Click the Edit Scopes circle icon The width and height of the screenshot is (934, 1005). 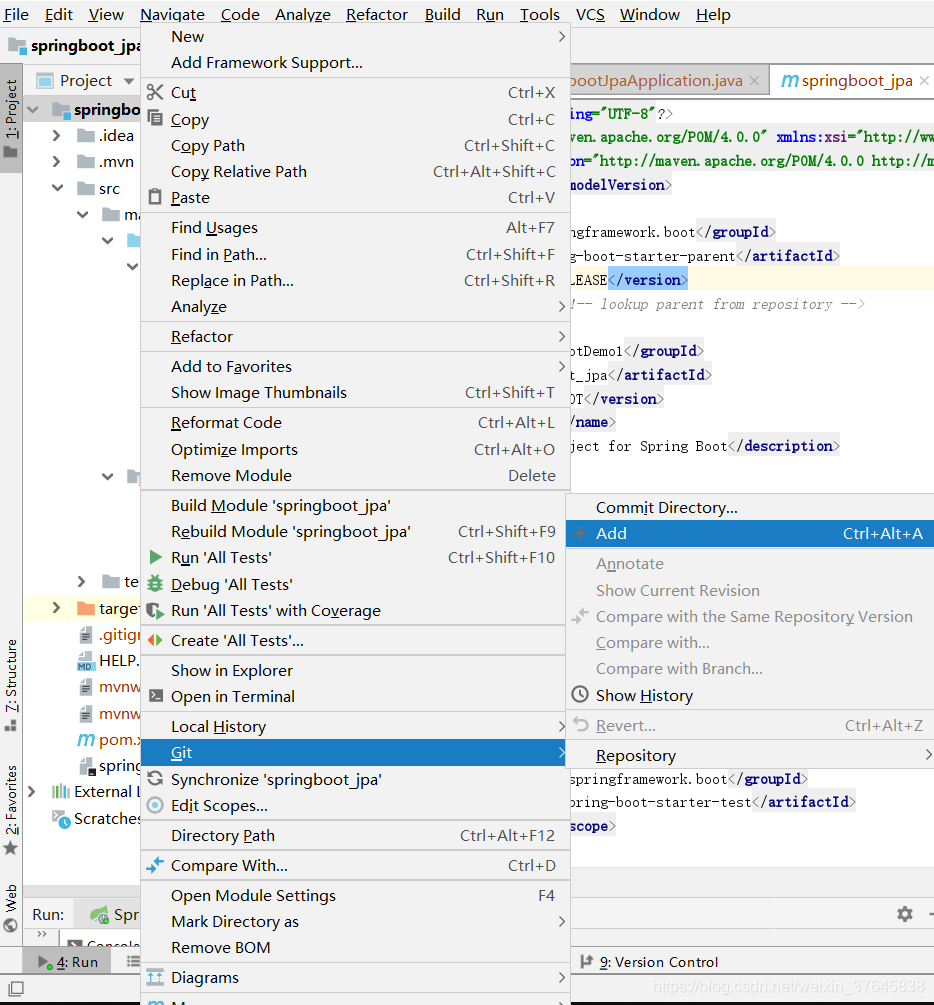pos(155,805)
